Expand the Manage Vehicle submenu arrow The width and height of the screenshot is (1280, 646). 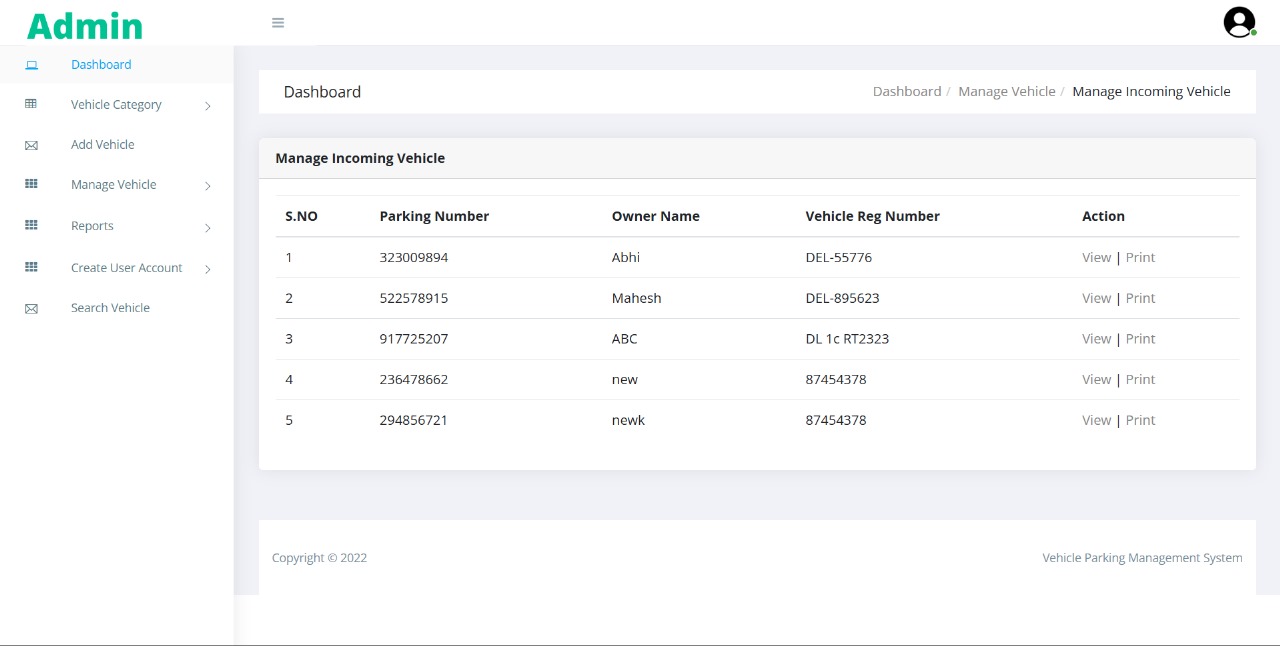point(208,186)
